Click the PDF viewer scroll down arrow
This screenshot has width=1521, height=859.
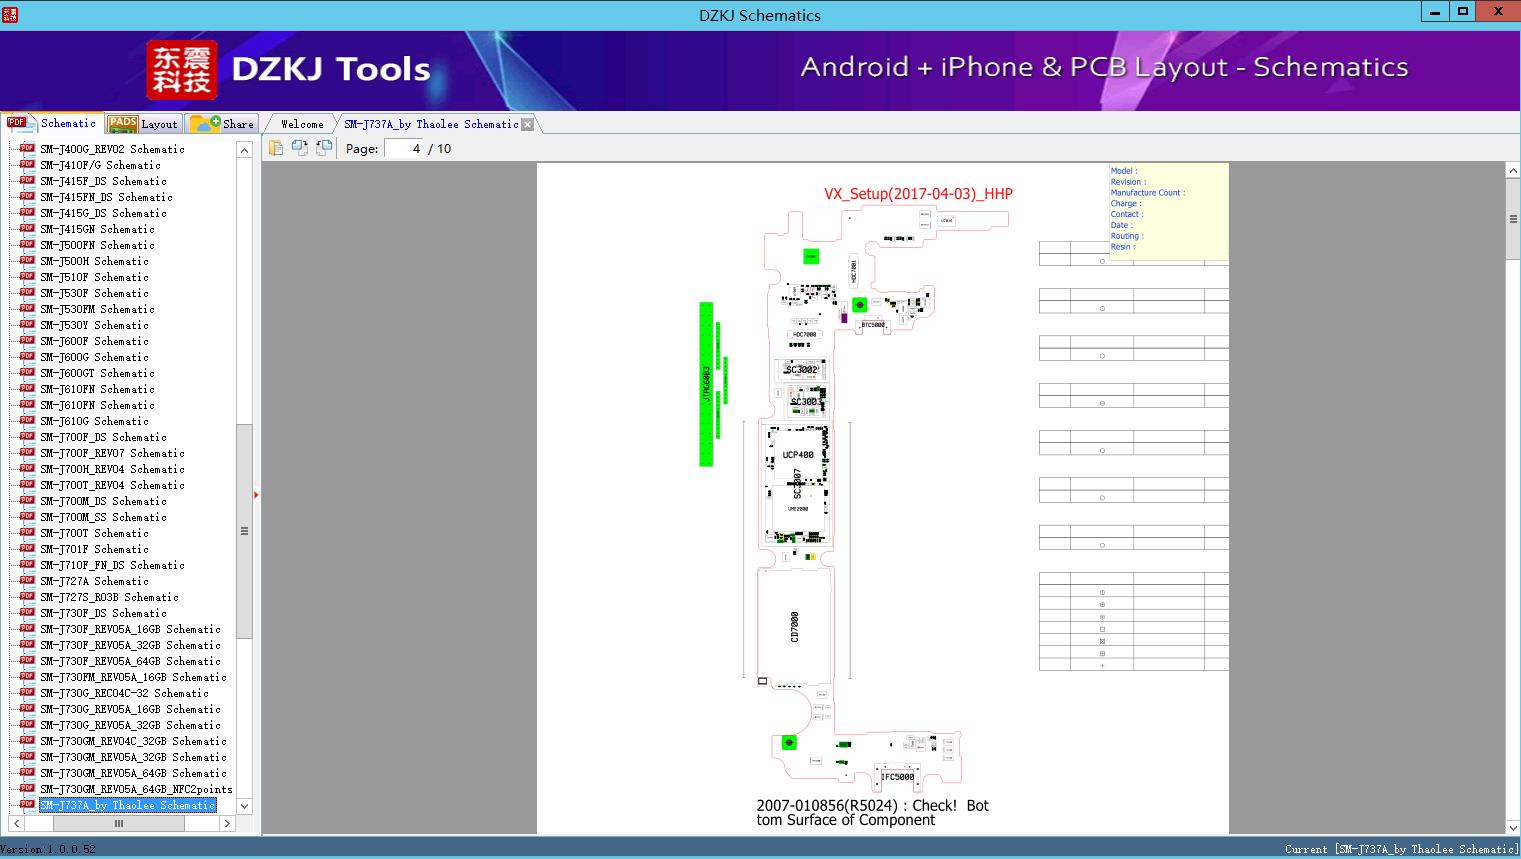tap(1512, 827)
